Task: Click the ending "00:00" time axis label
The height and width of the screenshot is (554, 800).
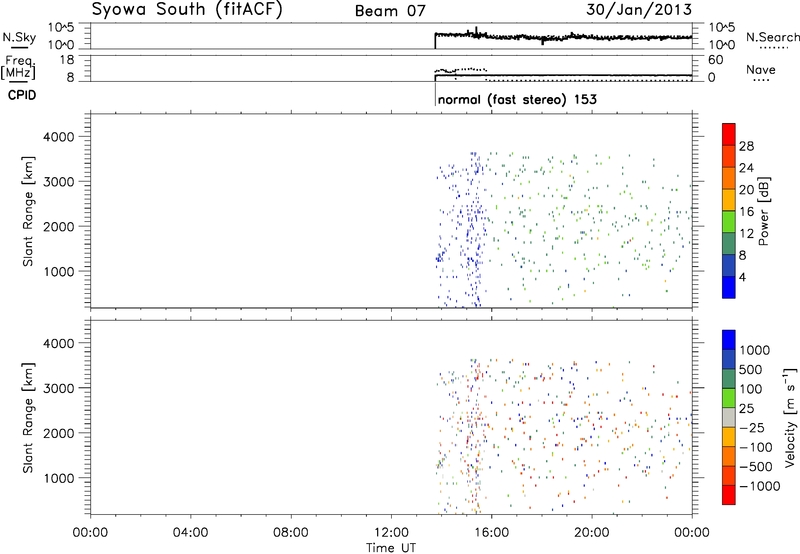Action: pos(692,533)
